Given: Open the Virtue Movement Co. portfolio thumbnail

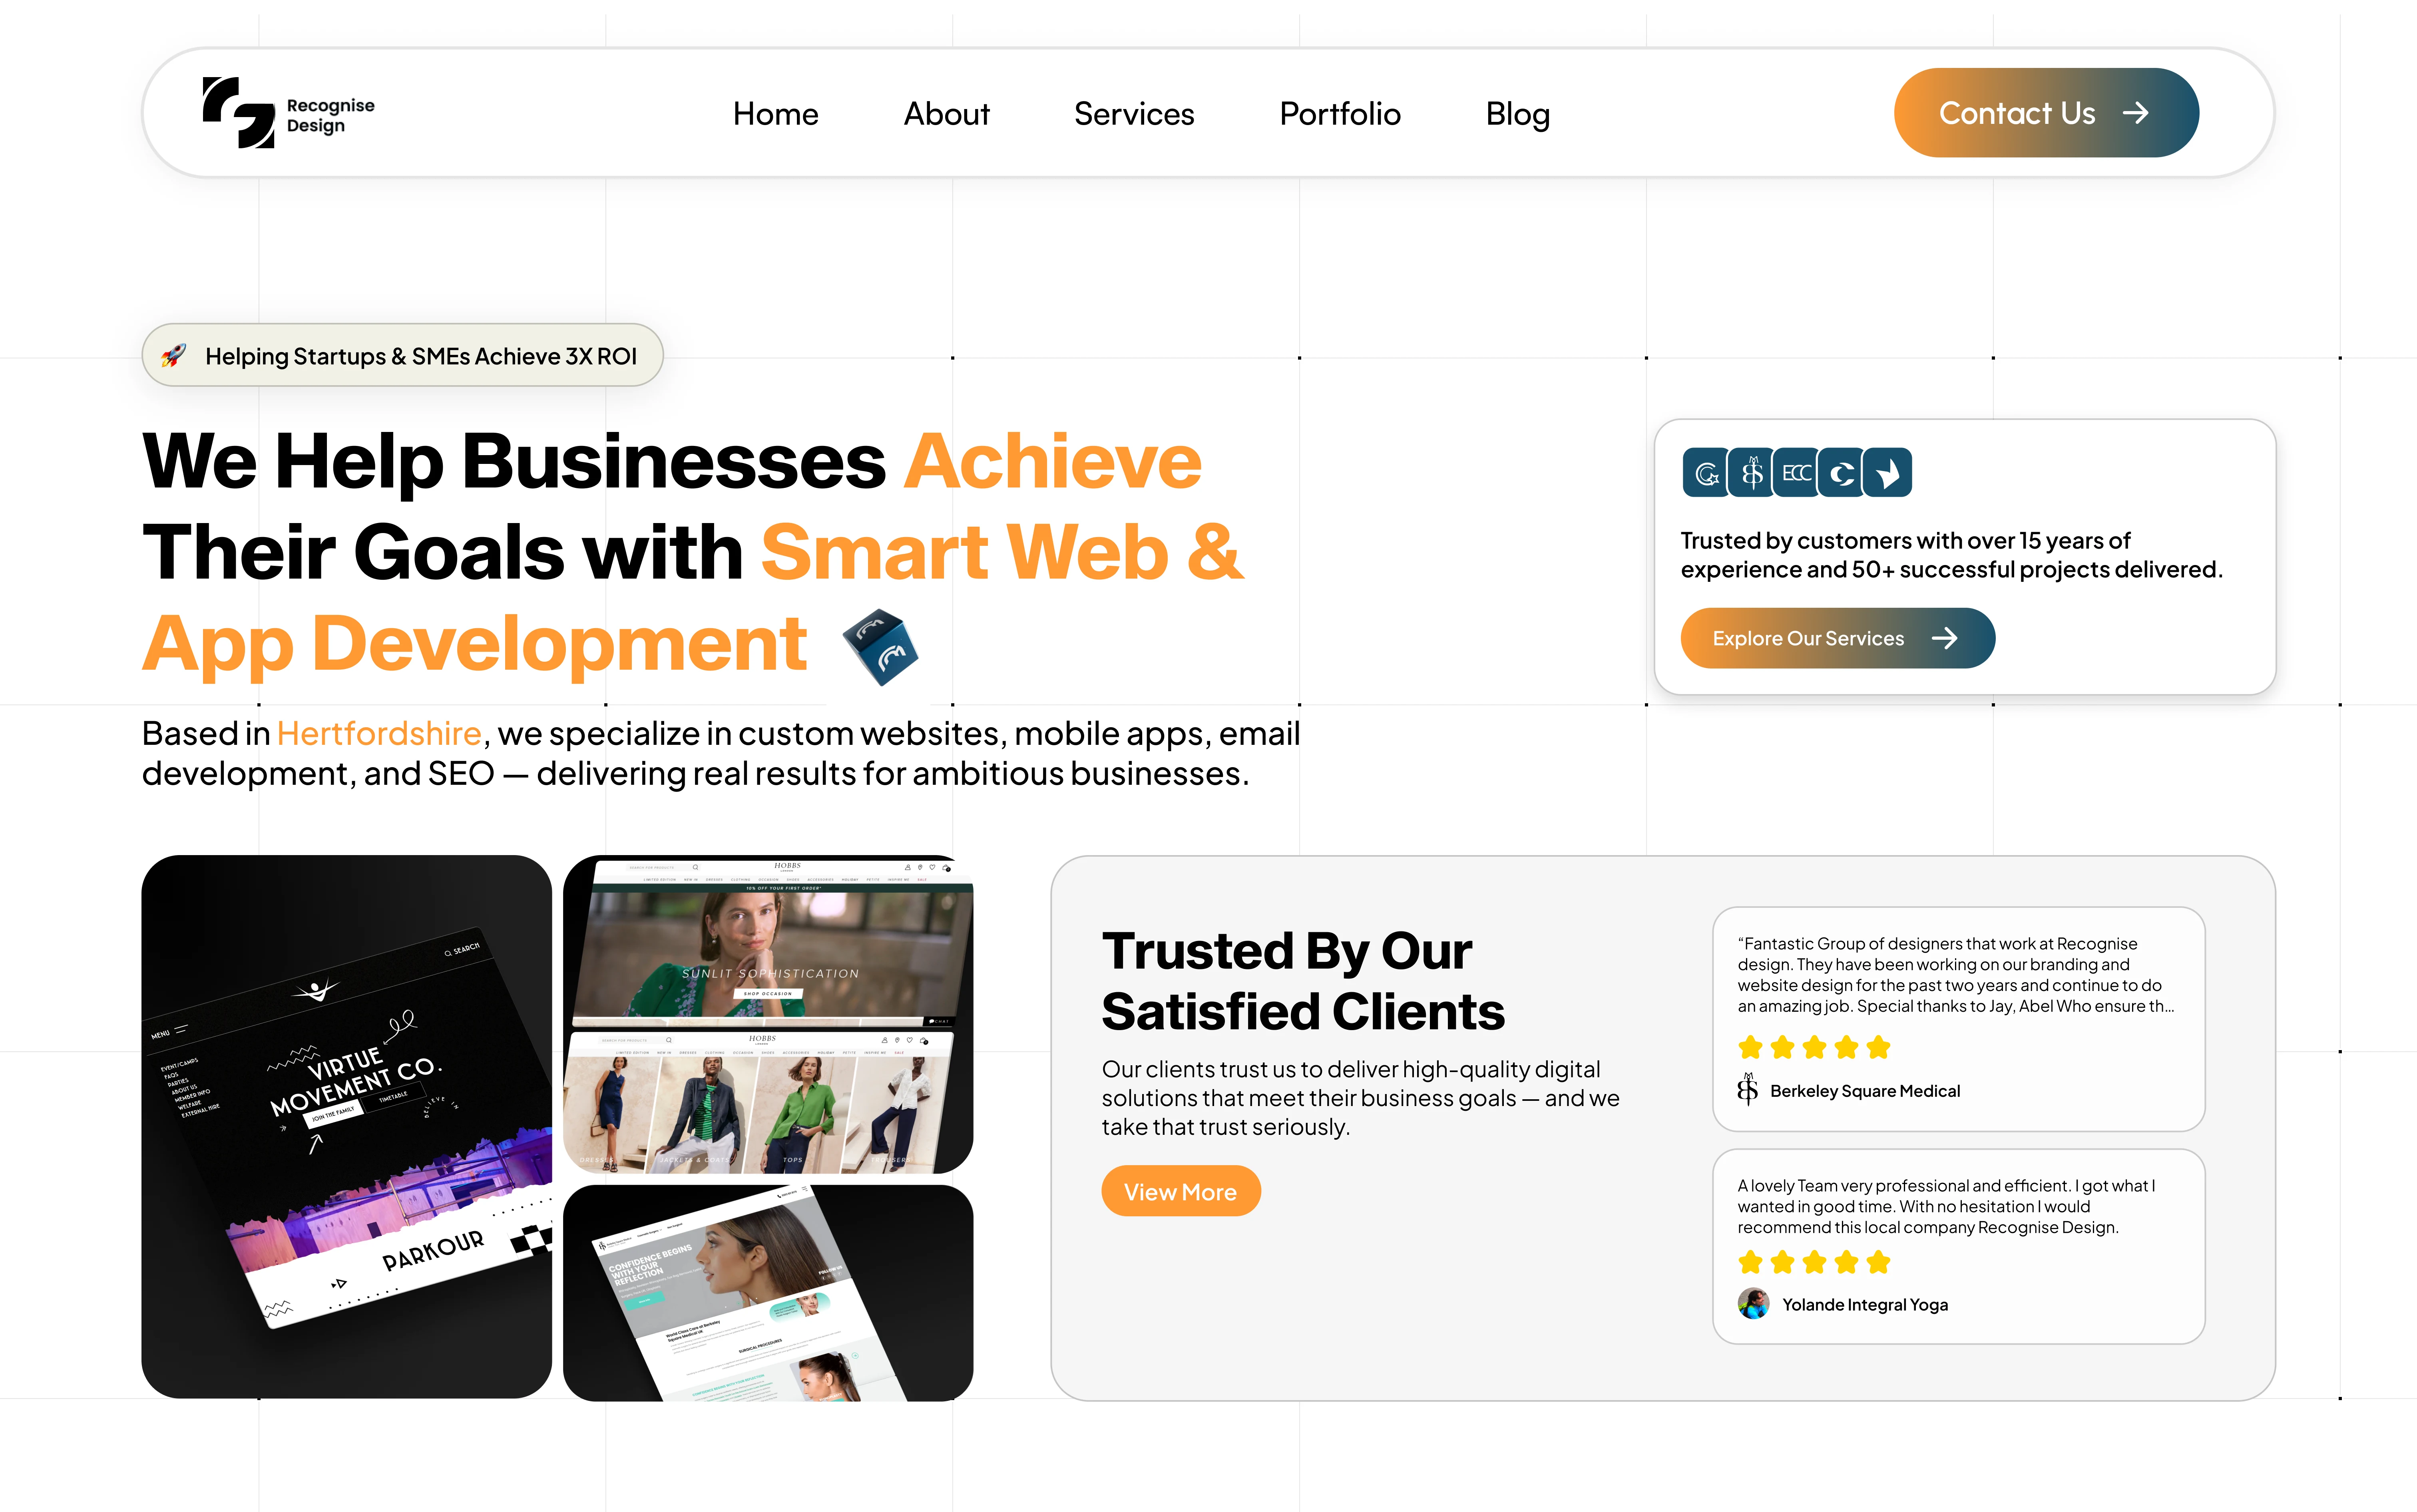Looking at the screenshot, I should (347, 1126).
